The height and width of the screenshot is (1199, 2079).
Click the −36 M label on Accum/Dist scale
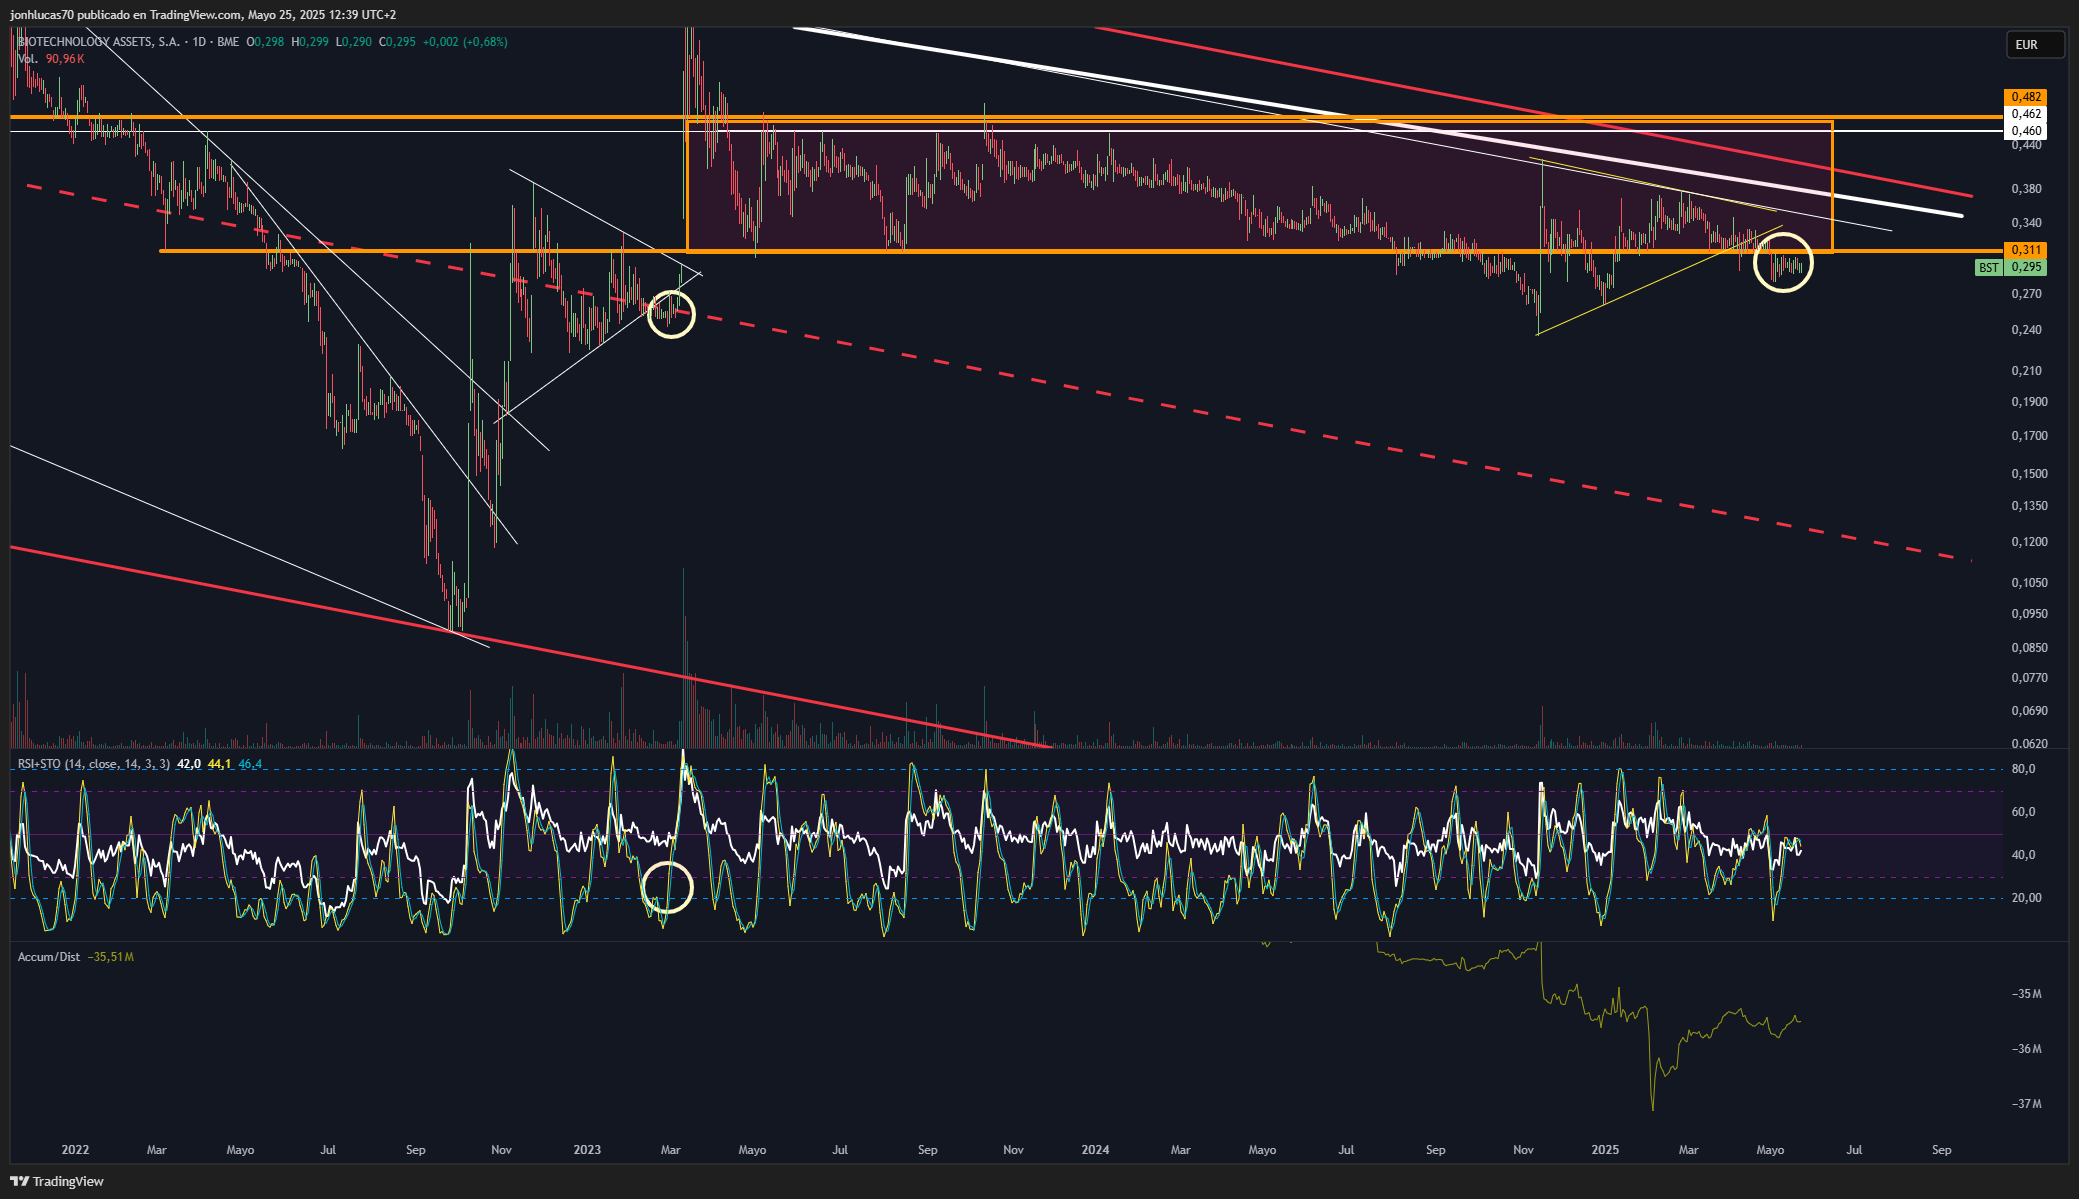point(2027,1049)
